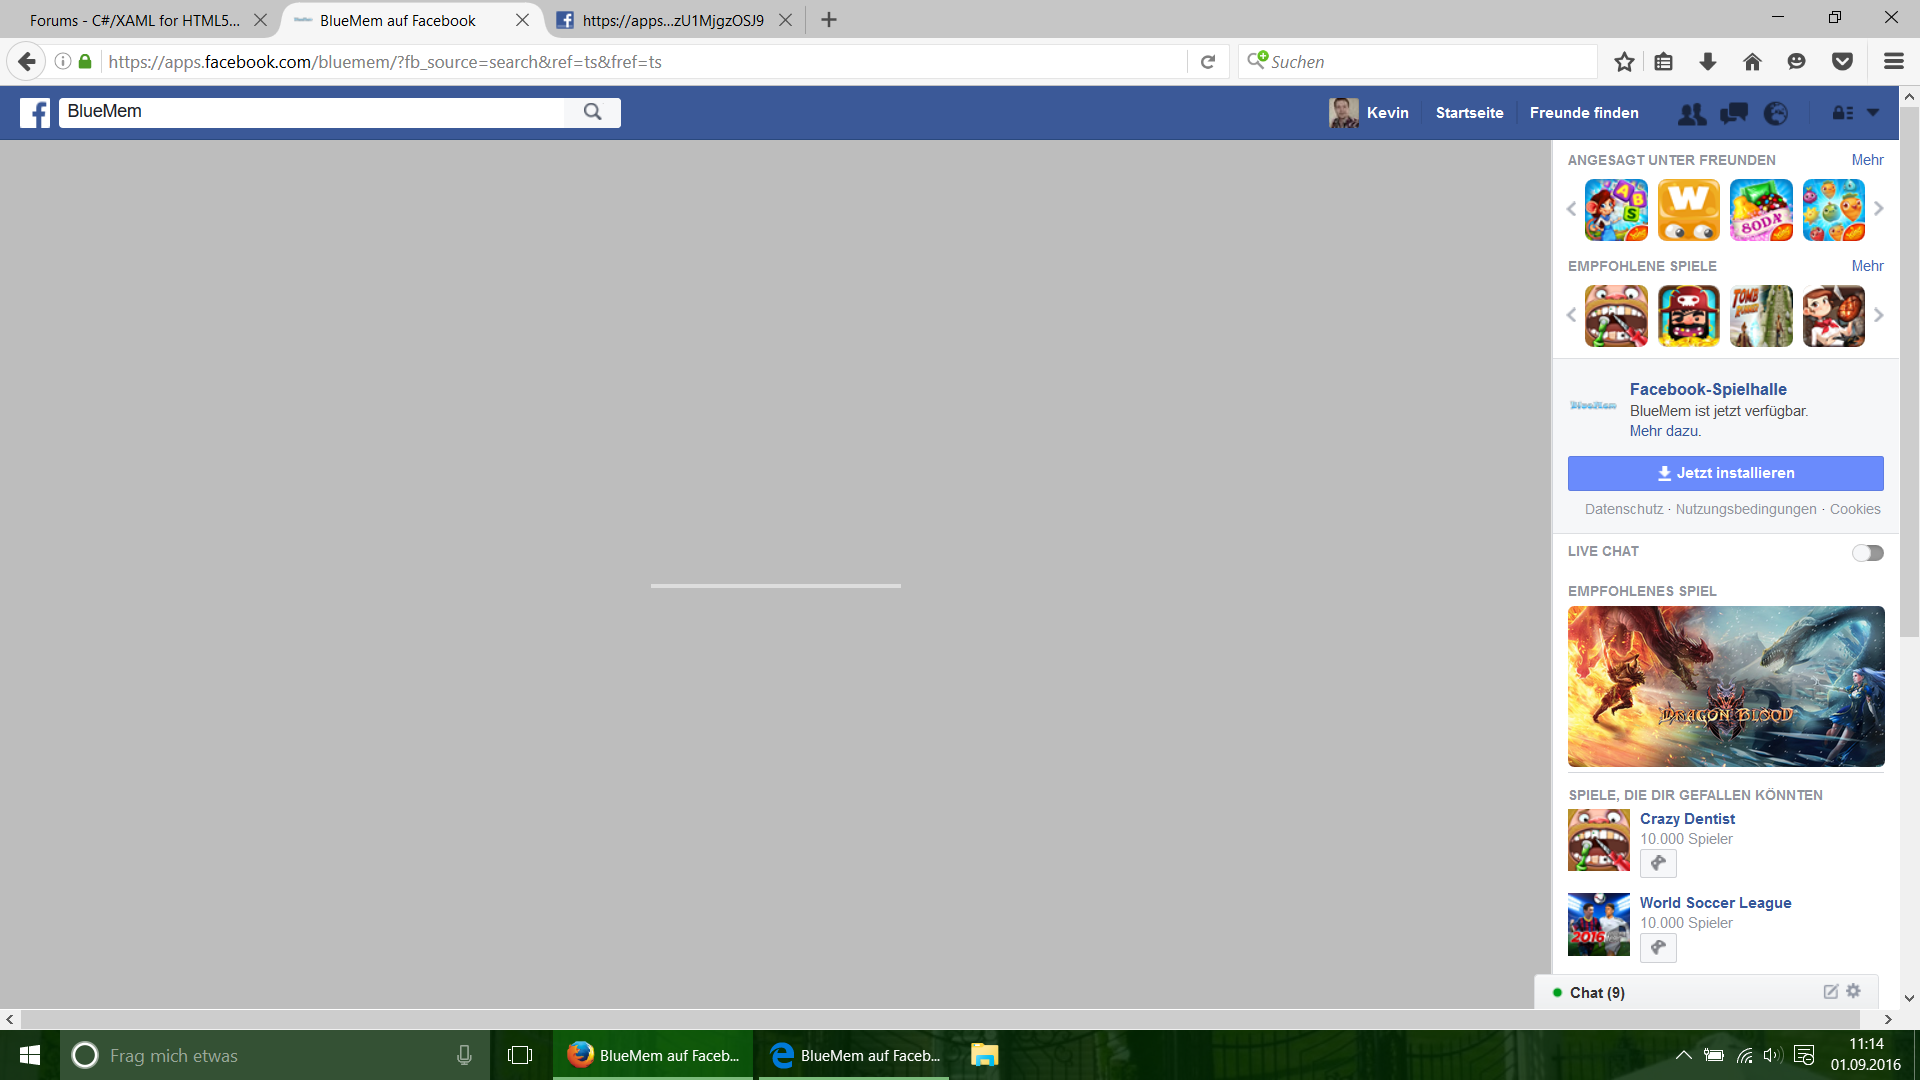The width and height of the screenshot is (1920, 1080).
Task: Click Cortana Frag mich etwas search box
Action: coord(275,1055)
